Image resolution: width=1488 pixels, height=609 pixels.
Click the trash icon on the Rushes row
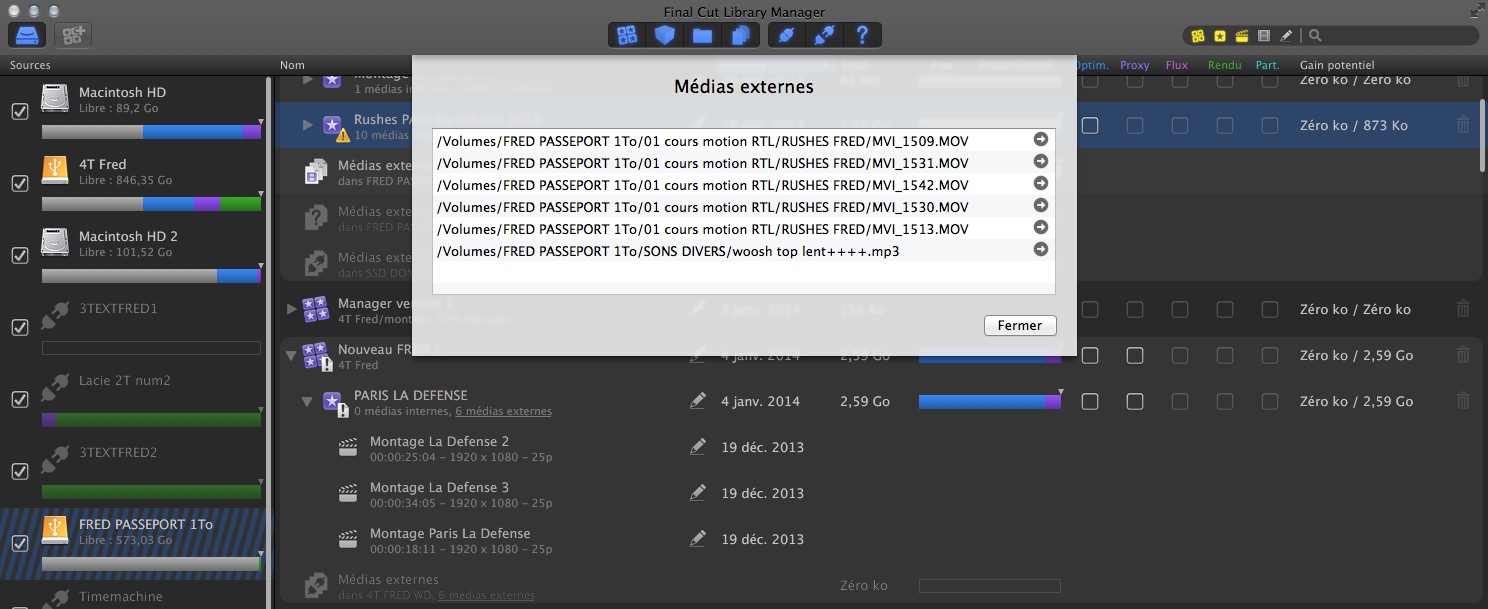pyautogui.click(x=1463, y=125)
